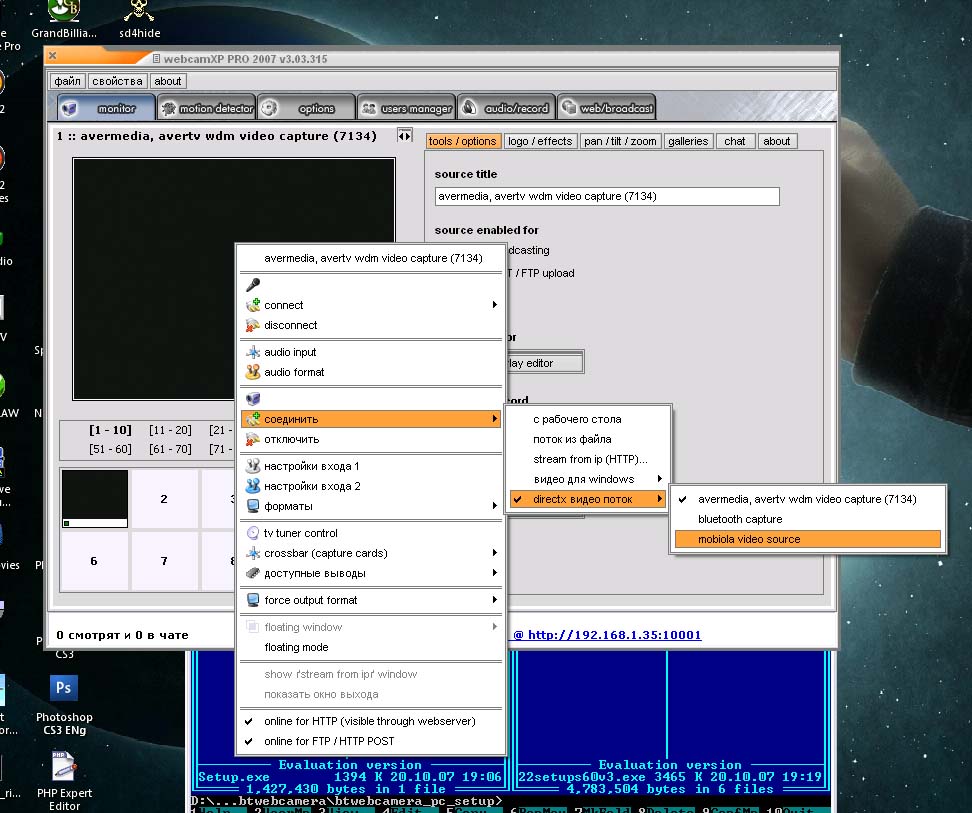Select the galleries sub-tab
This screenshot has height=813, width=972.
688,141
